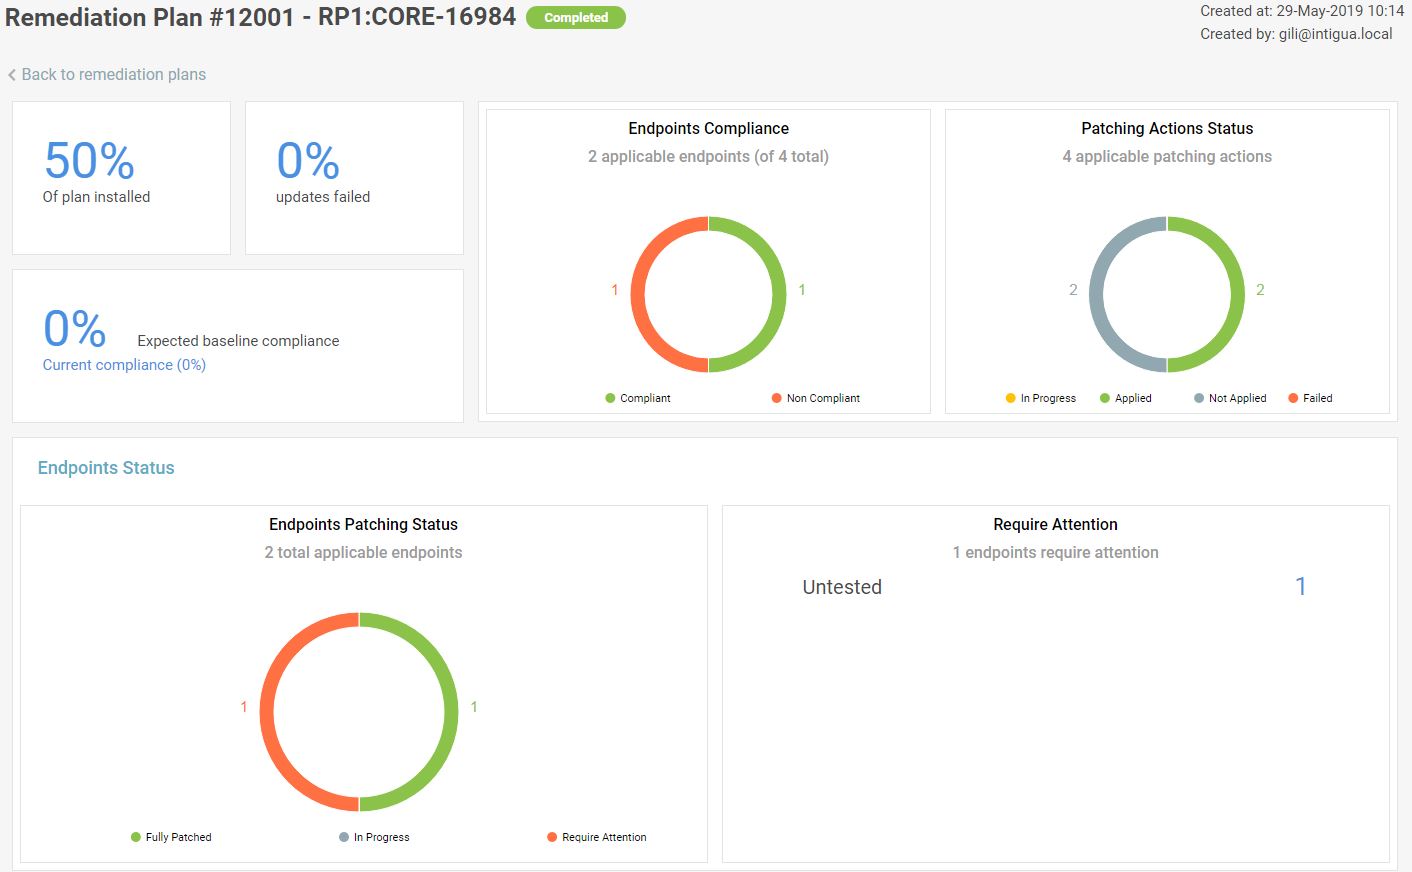Toggle the Non Compliant legend item
This screenshot has width=1412, height=872.
(815, 398)
